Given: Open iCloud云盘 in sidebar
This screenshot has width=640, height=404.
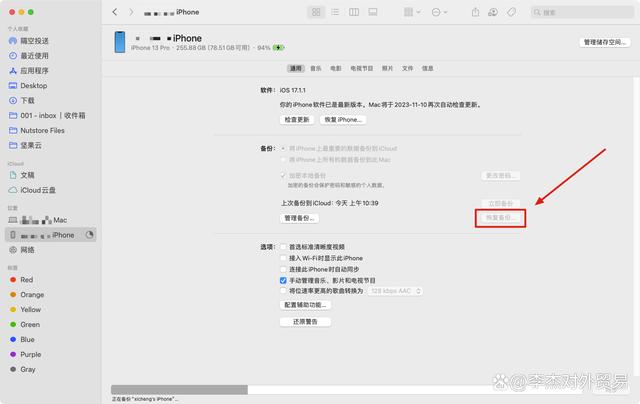Looking at the screenshot, I should point(32,190).
